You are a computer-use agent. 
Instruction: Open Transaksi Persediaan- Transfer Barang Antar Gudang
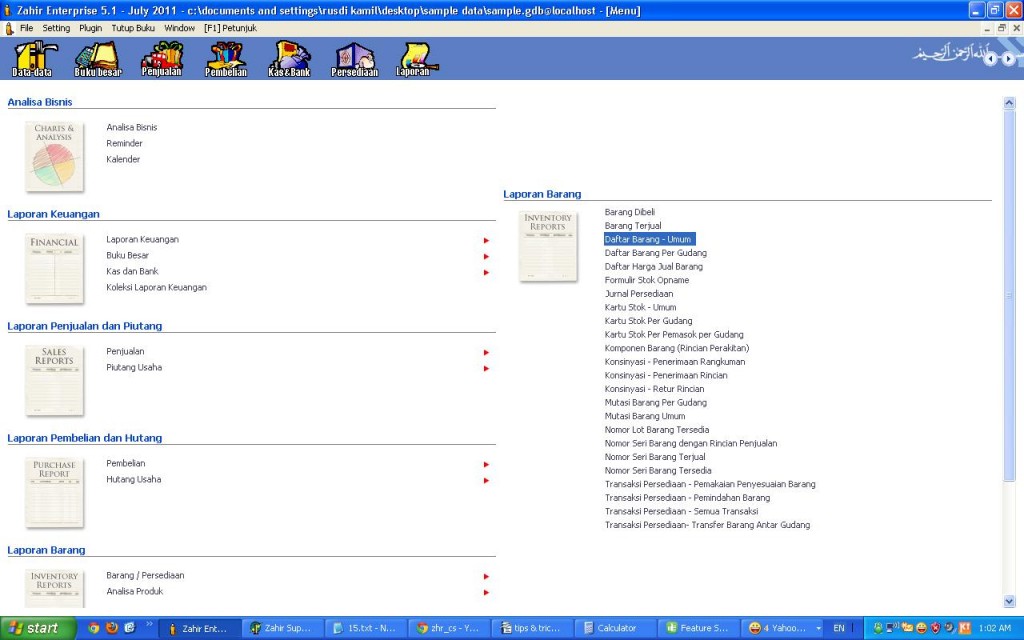[707, 525]
